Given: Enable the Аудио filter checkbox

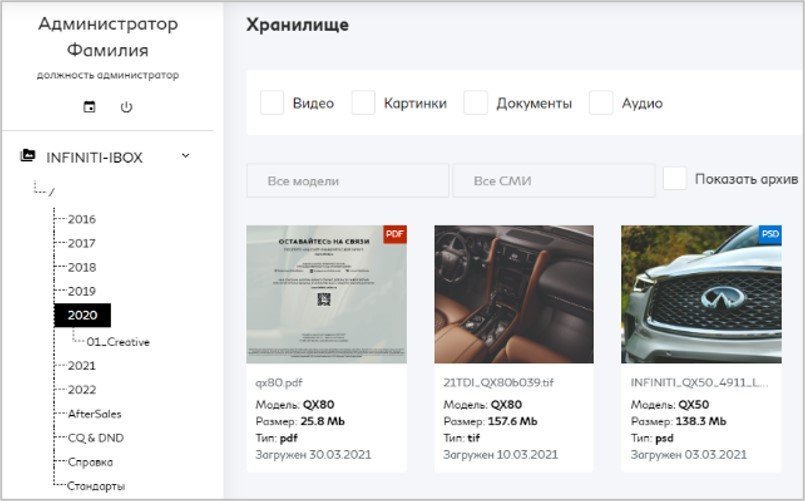Looking at the screenshot, I should tap(601, 103).
